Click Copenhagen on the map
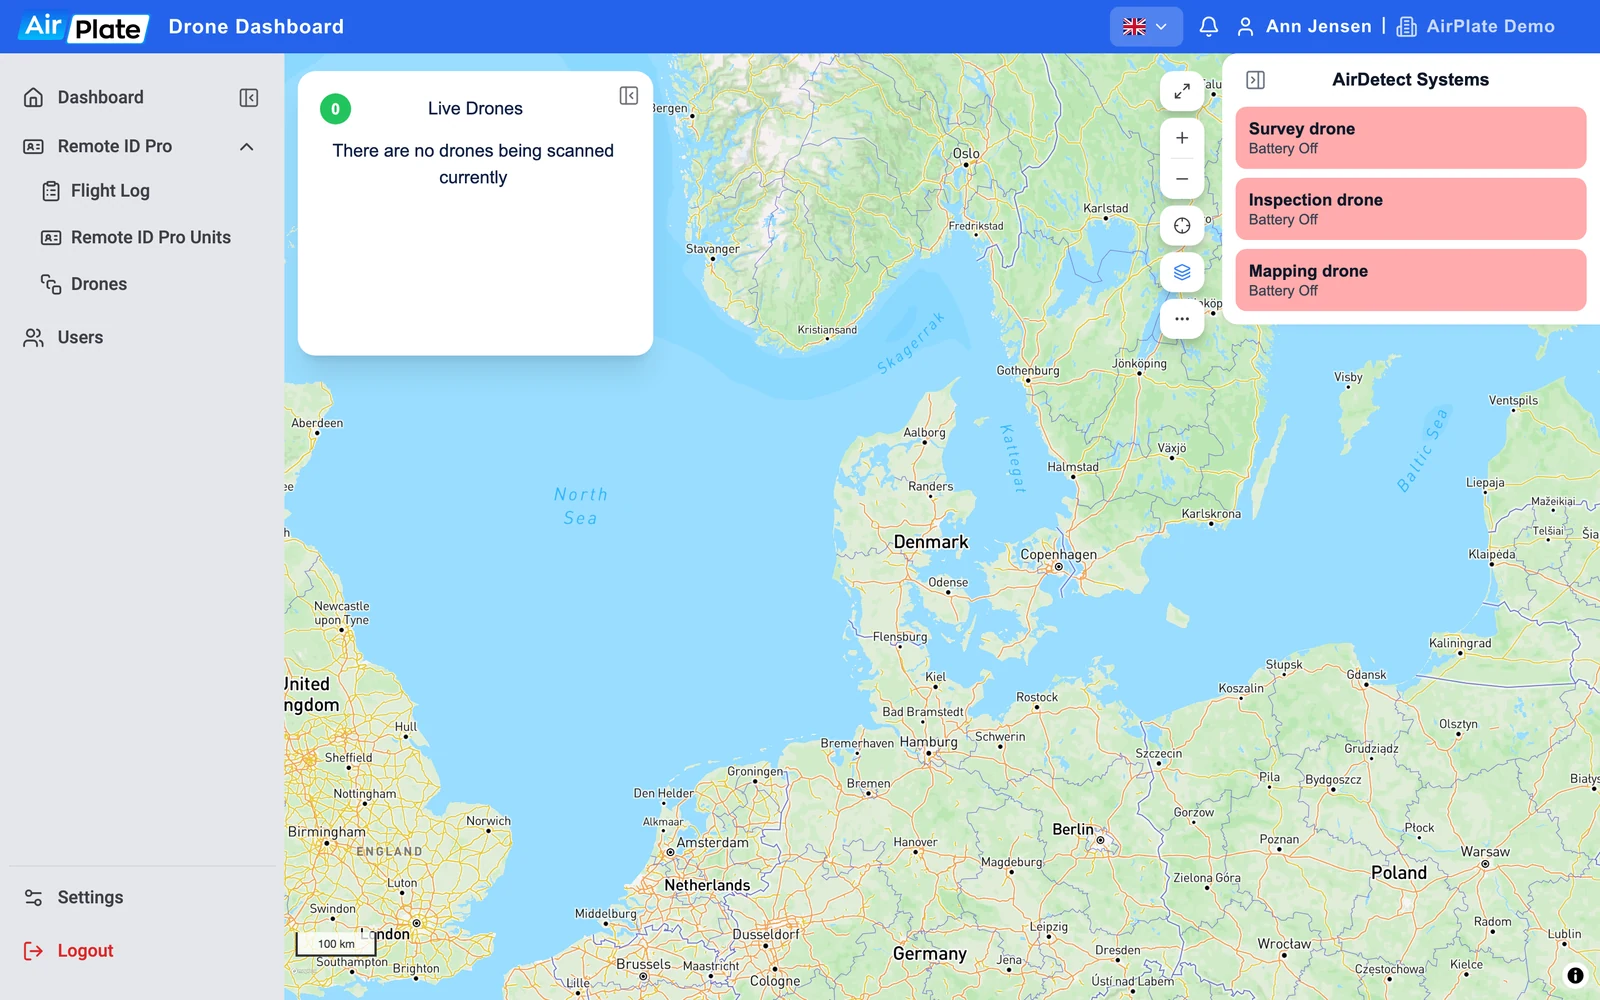The width and height of the screenshot is (1600, 1000). [x=1058, y=555]
